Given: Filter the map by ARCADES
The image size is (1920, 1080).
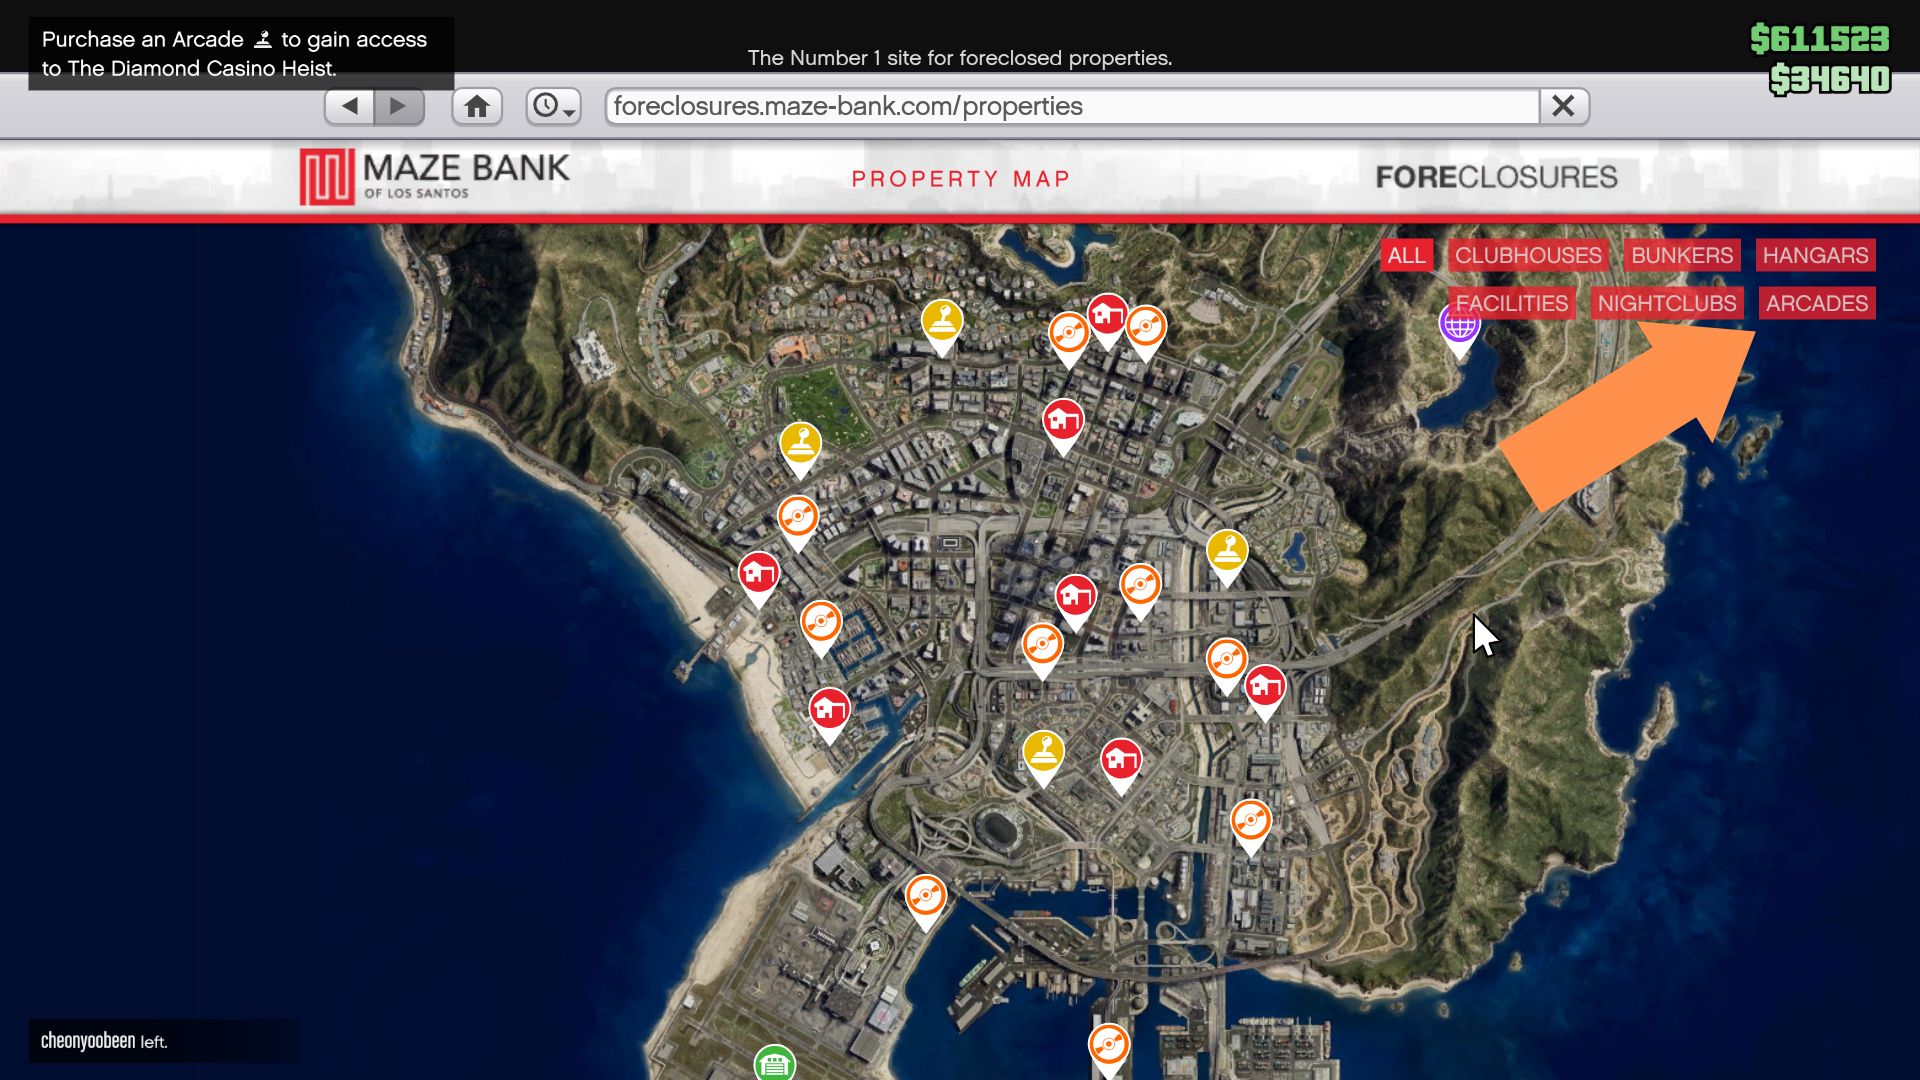Looking at the screenshot, I should [1817, 303].
